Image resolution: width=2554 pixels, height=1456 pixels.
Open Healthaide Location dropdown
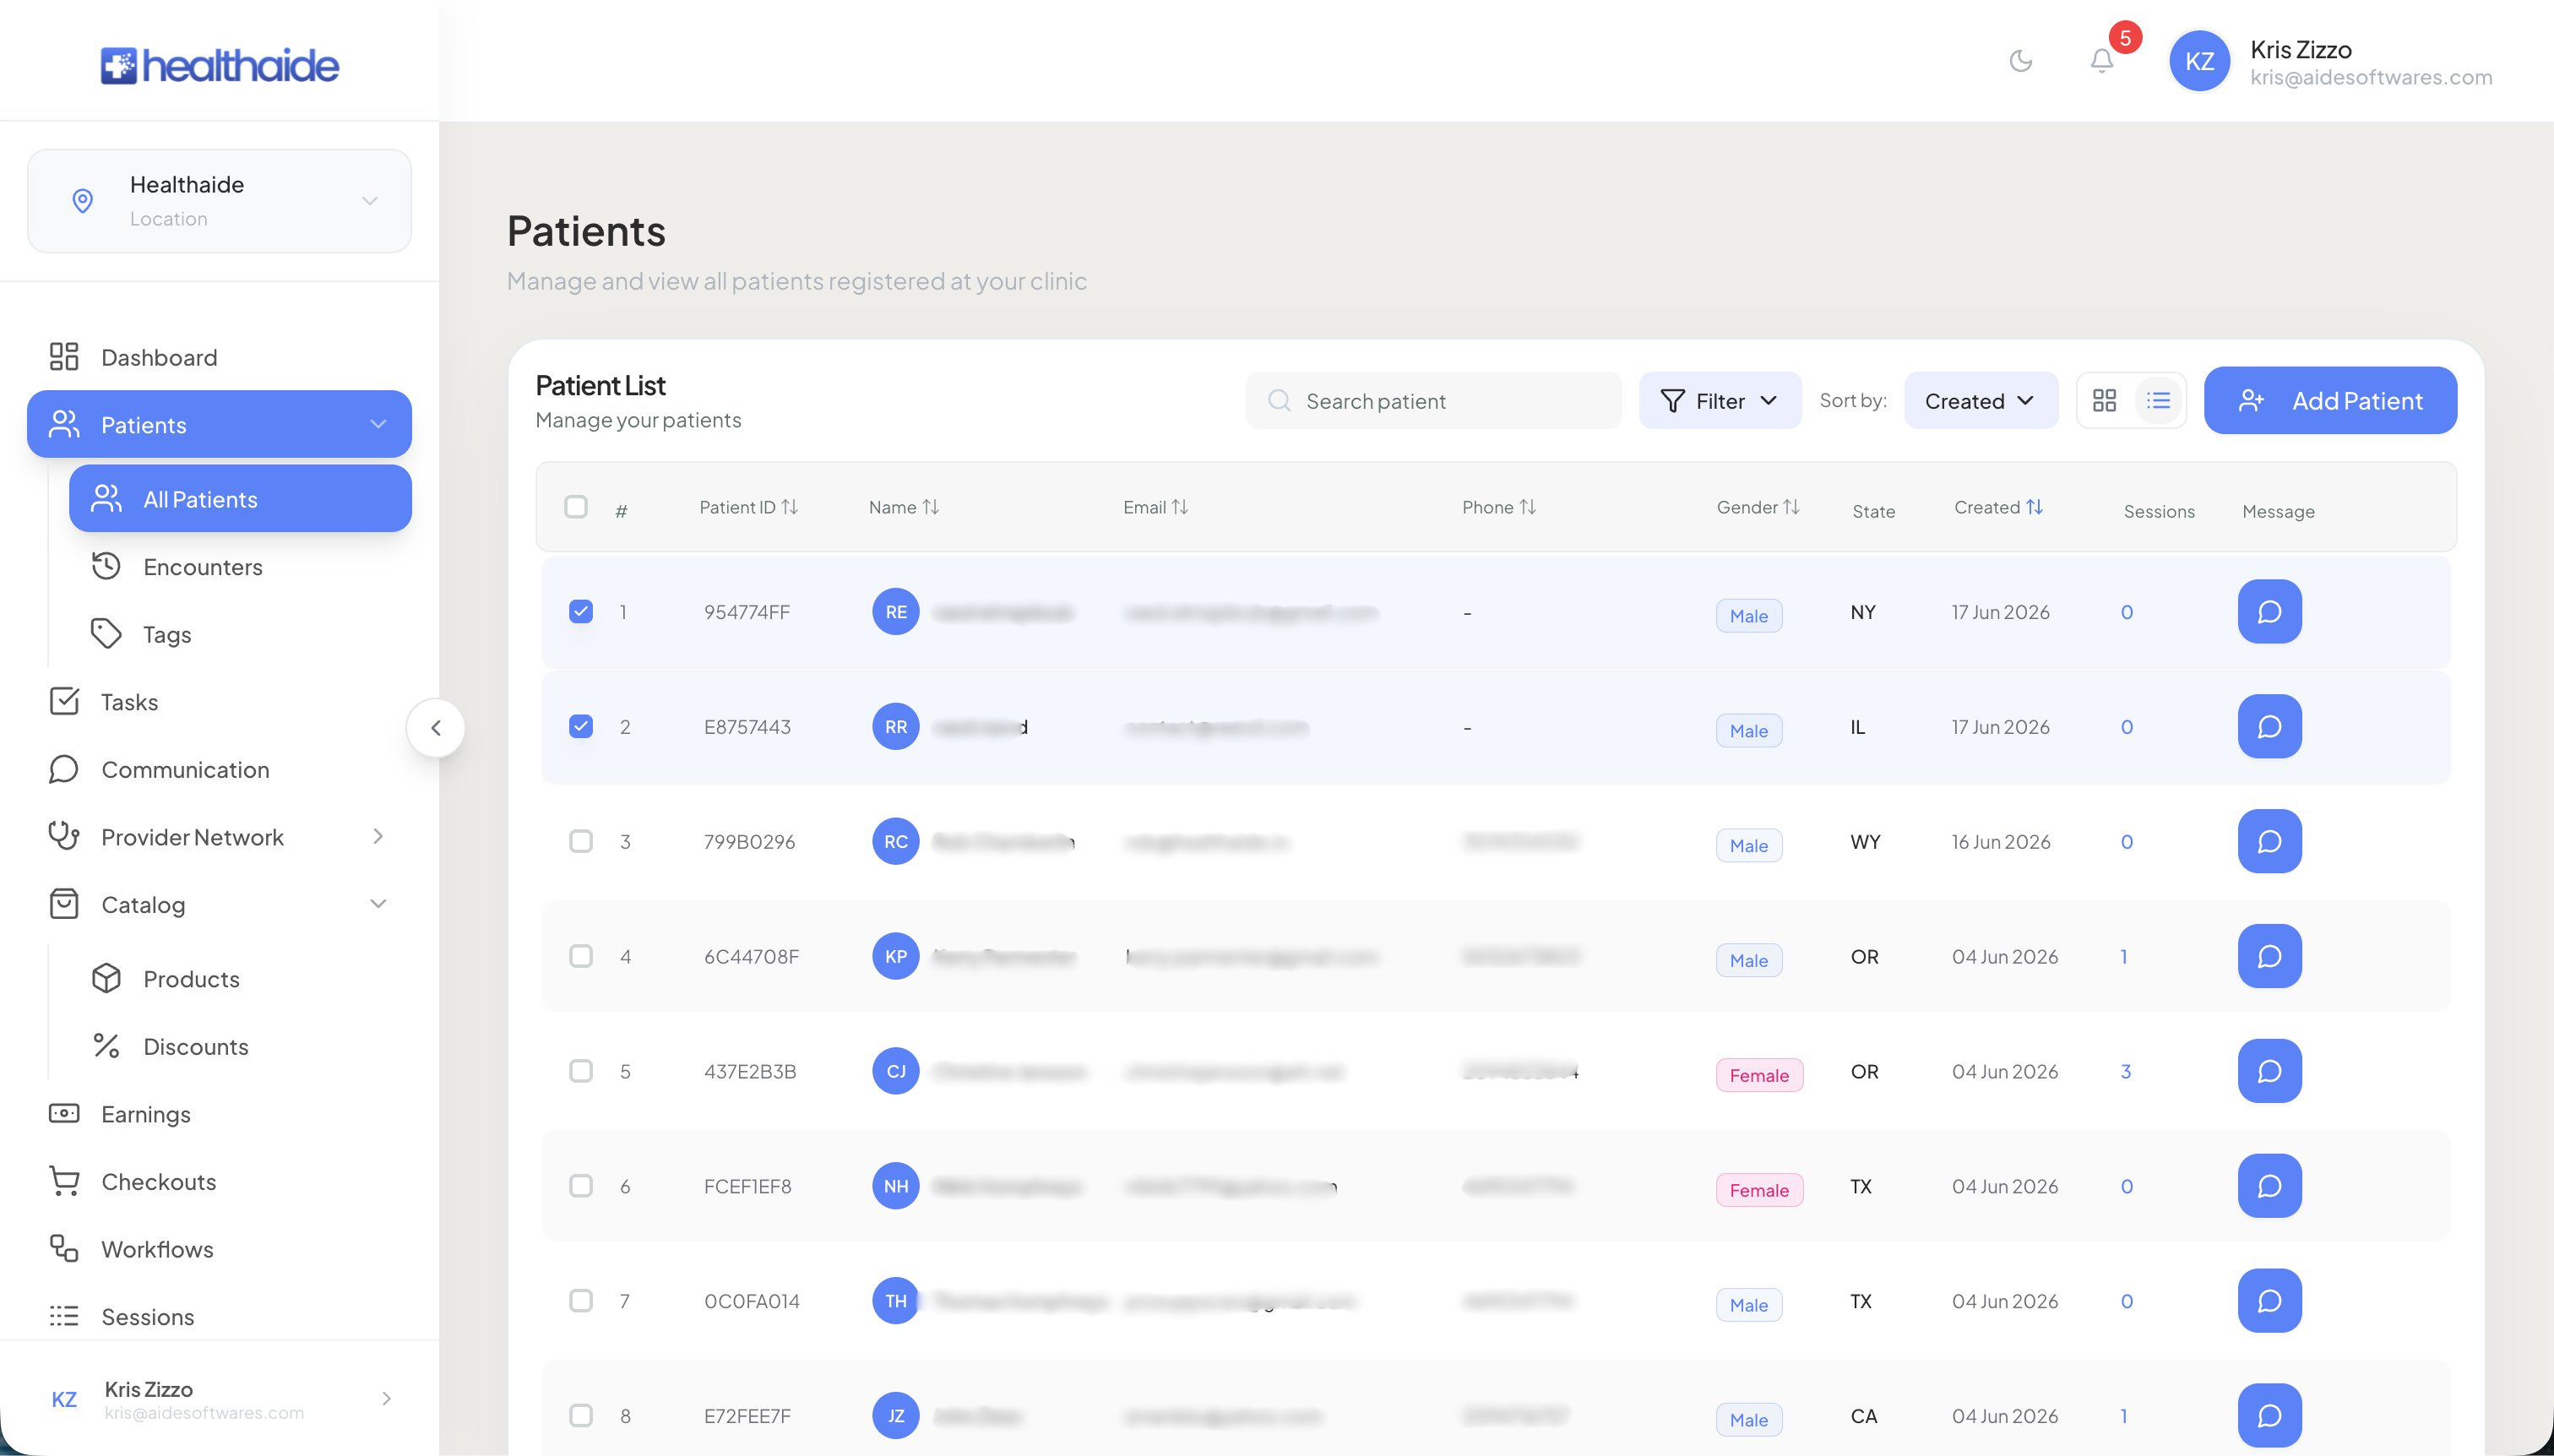pos(219,201)
